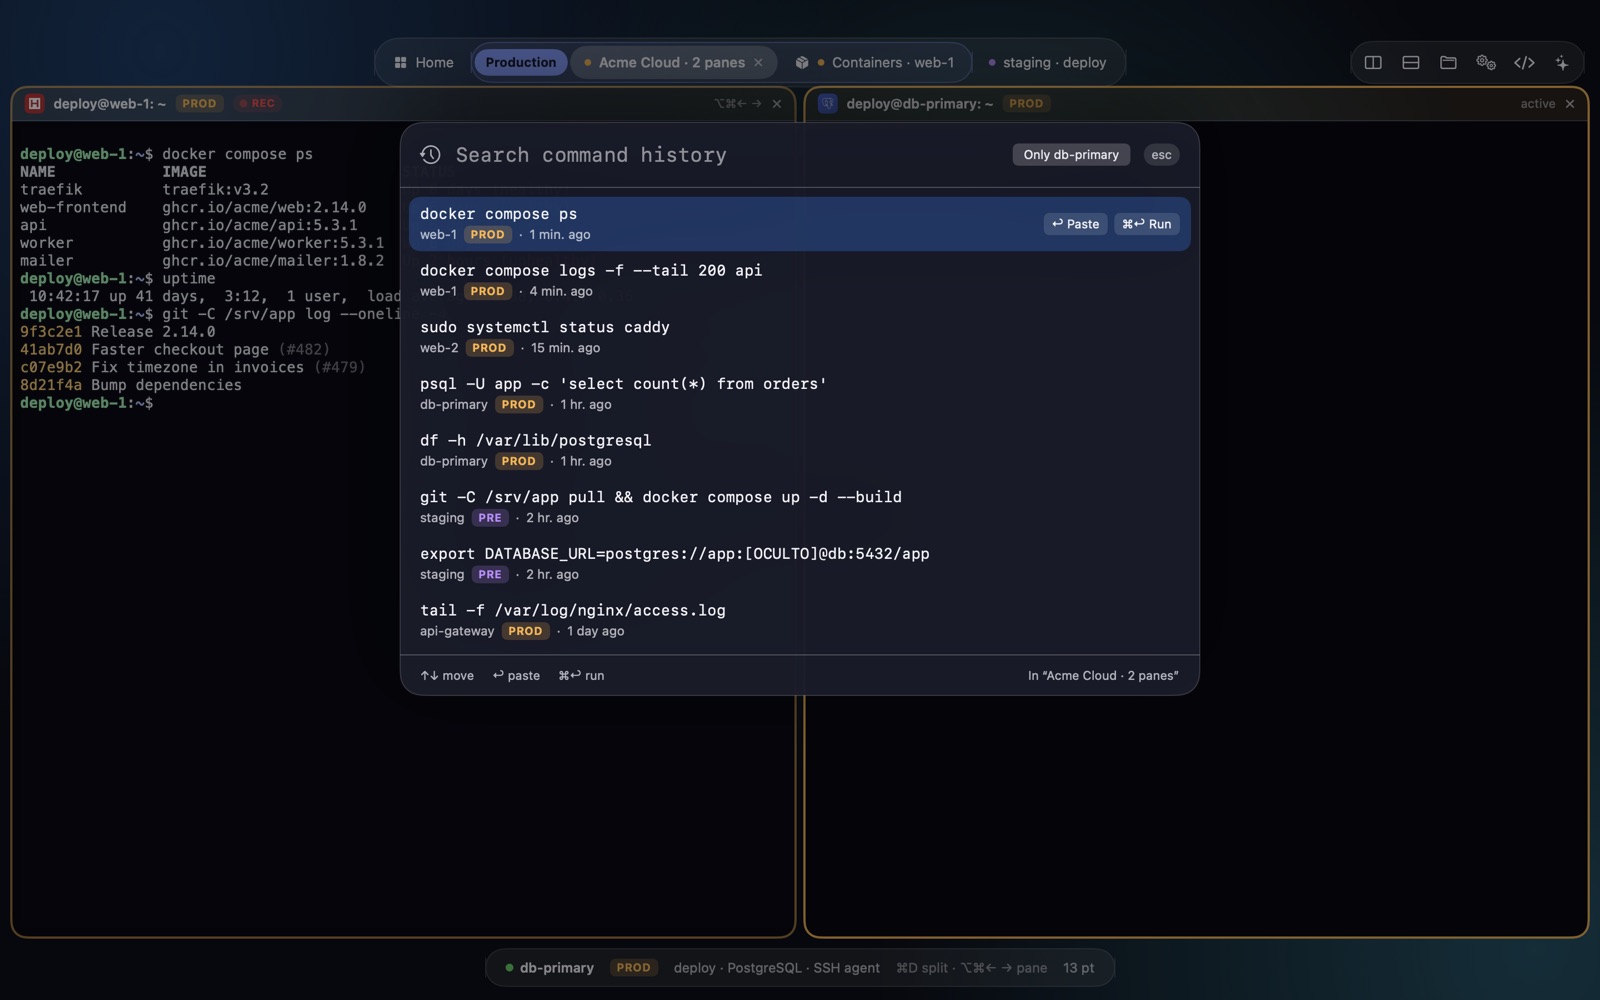
Task: Switch to the Home tab
Action: coord(424,62)
